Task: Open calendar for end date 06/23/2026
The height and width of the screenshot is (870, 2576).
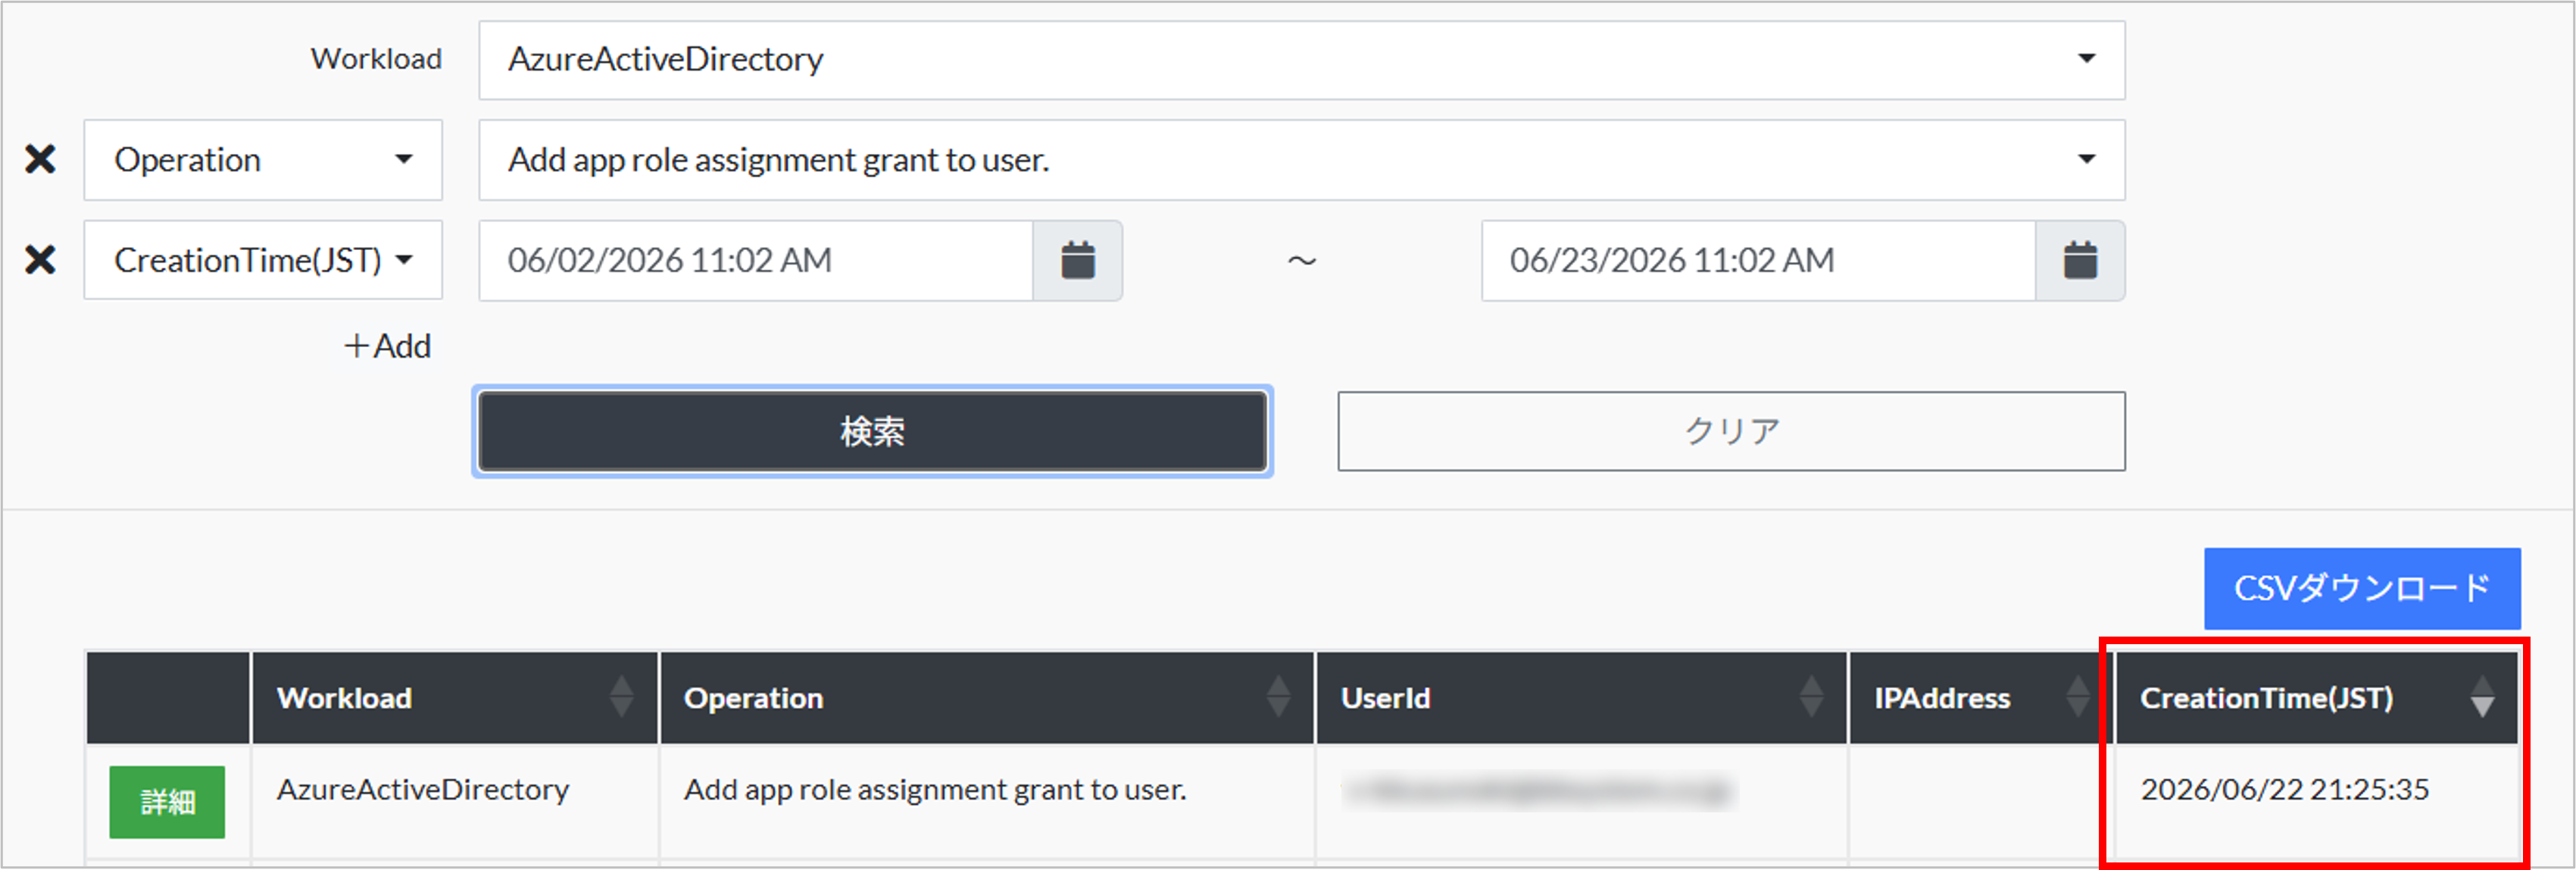Action: pos(2080,260)
